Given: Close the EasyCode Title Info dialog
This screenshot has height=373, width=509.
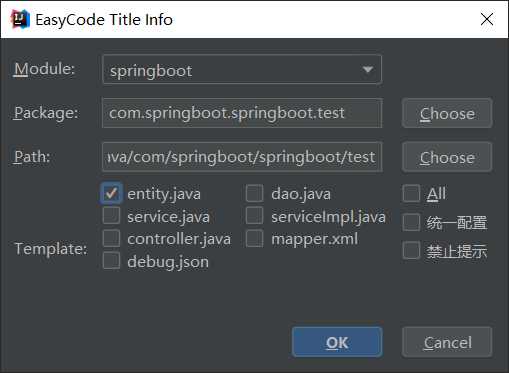Looking at the screenshot, I should [487, 19].
